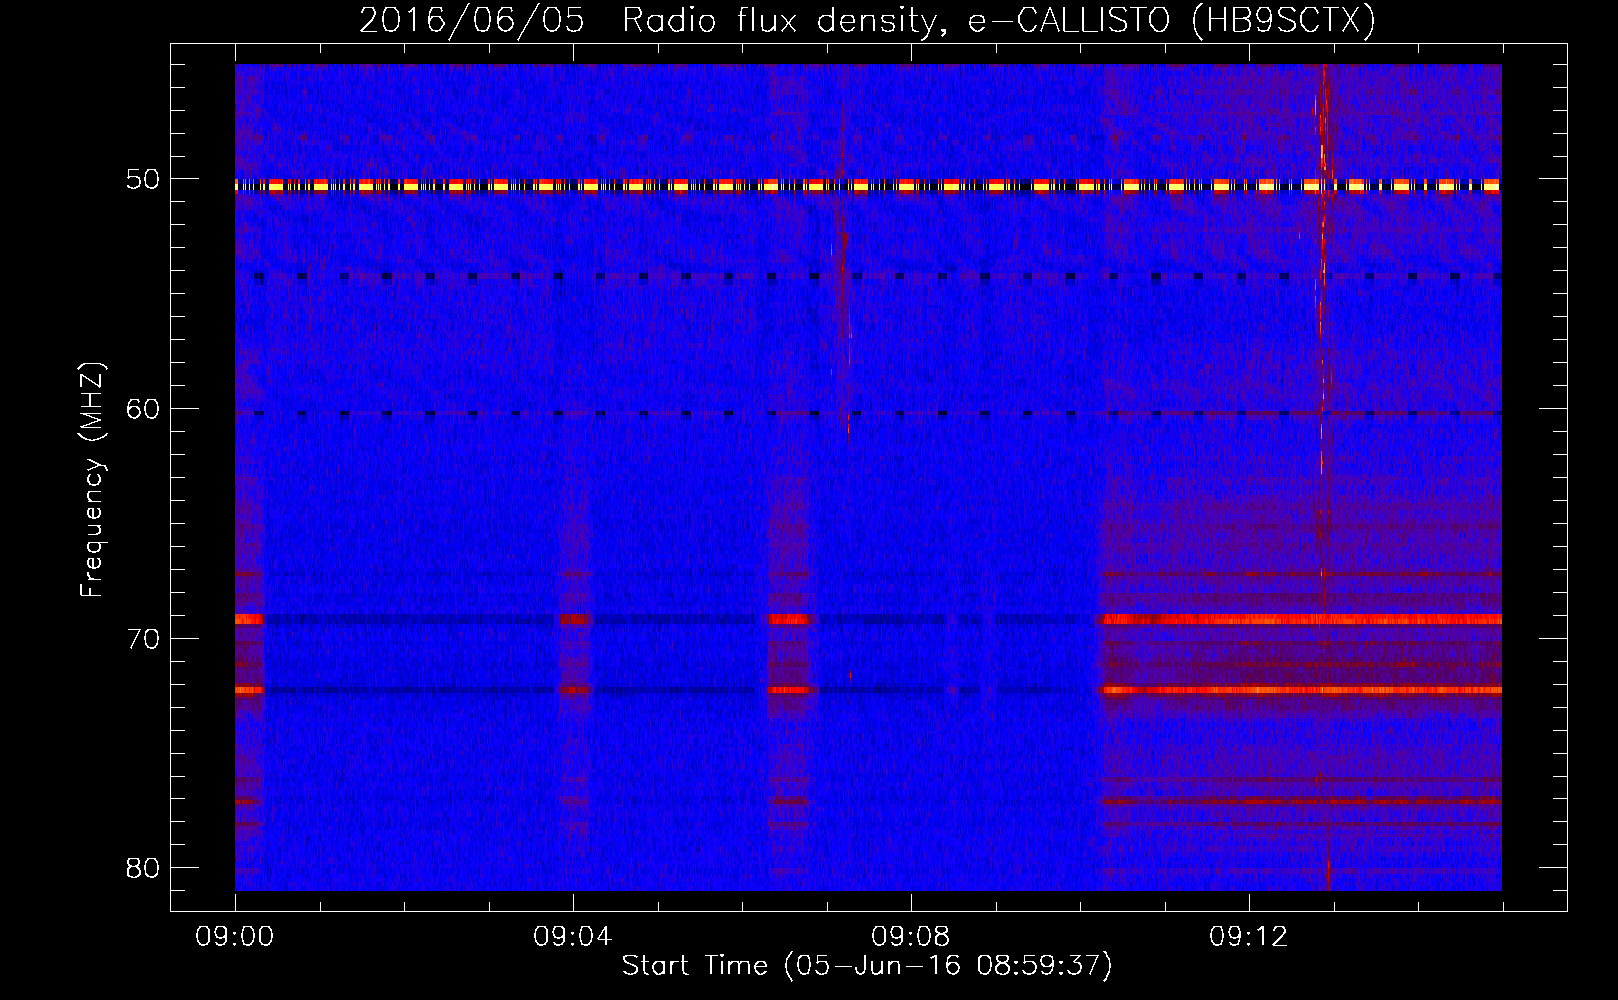Viewport: 1618px width, 1000px height.
Task: Click the '50' frequency tick label
Action: tap(143, 180)
